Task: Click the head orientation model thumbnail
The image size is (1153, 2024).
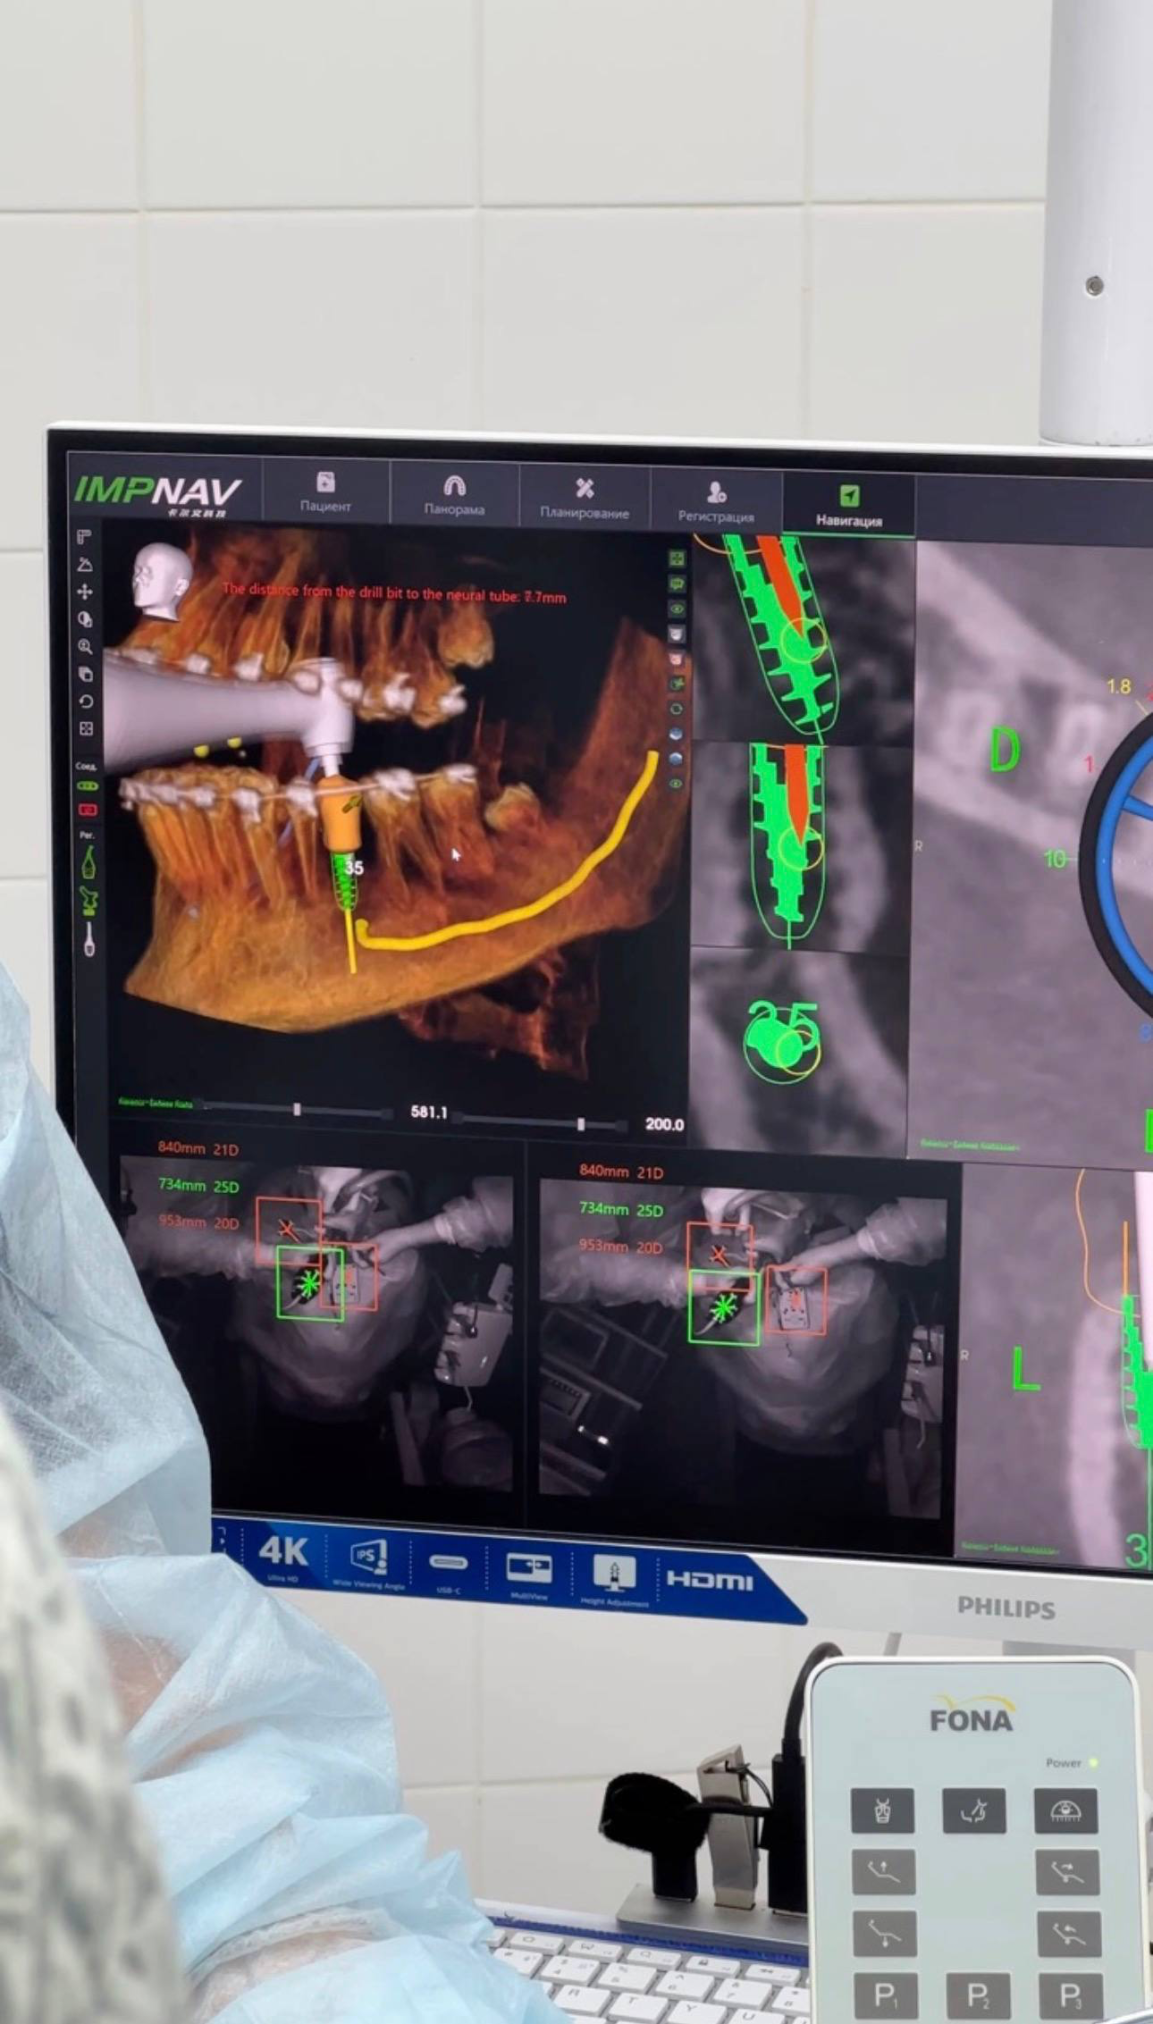Action: coord(160,577)
